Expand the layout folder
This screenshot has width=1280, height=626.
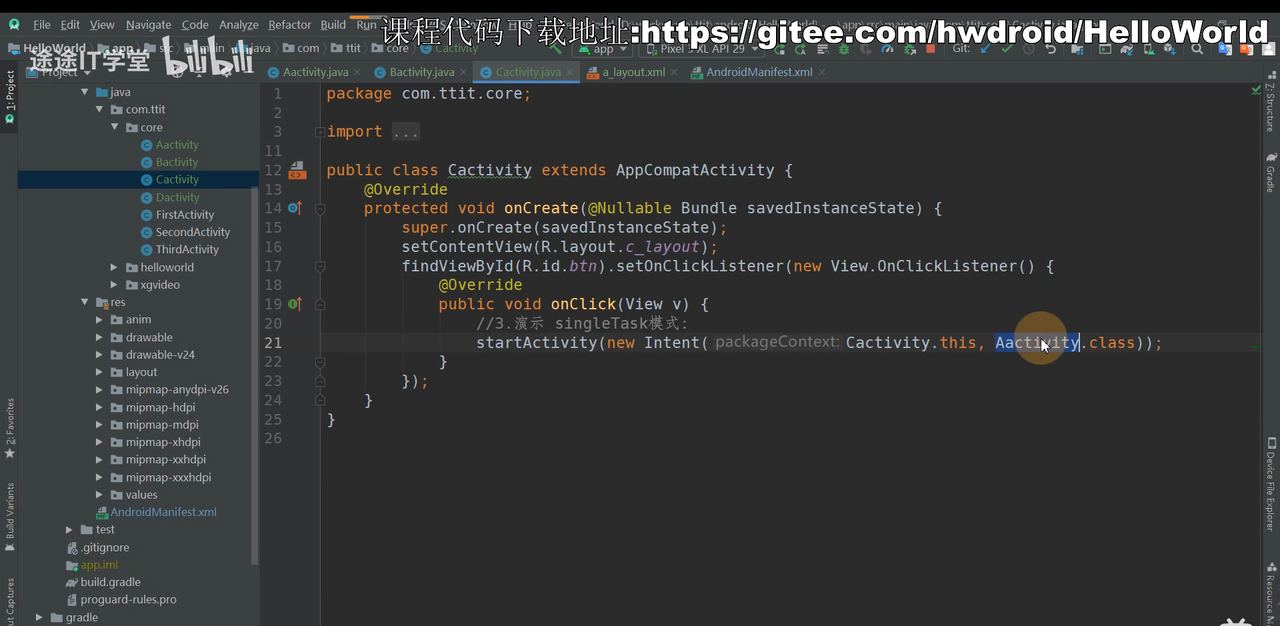pyautogui.click(x=100, y=372)
